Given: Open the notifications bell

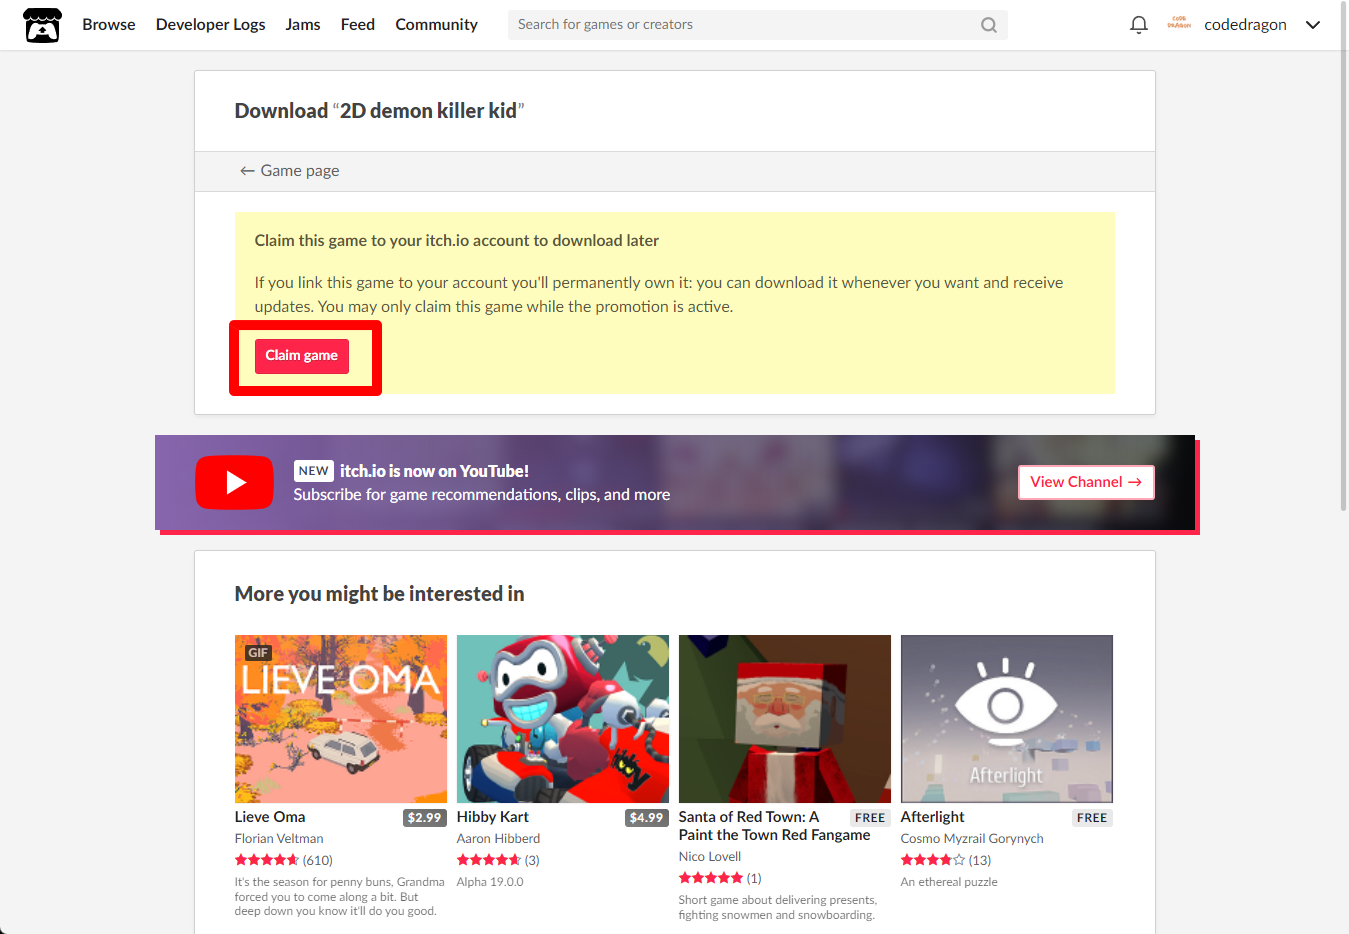Looking at the screenshot, I should tap(1139, 25).
